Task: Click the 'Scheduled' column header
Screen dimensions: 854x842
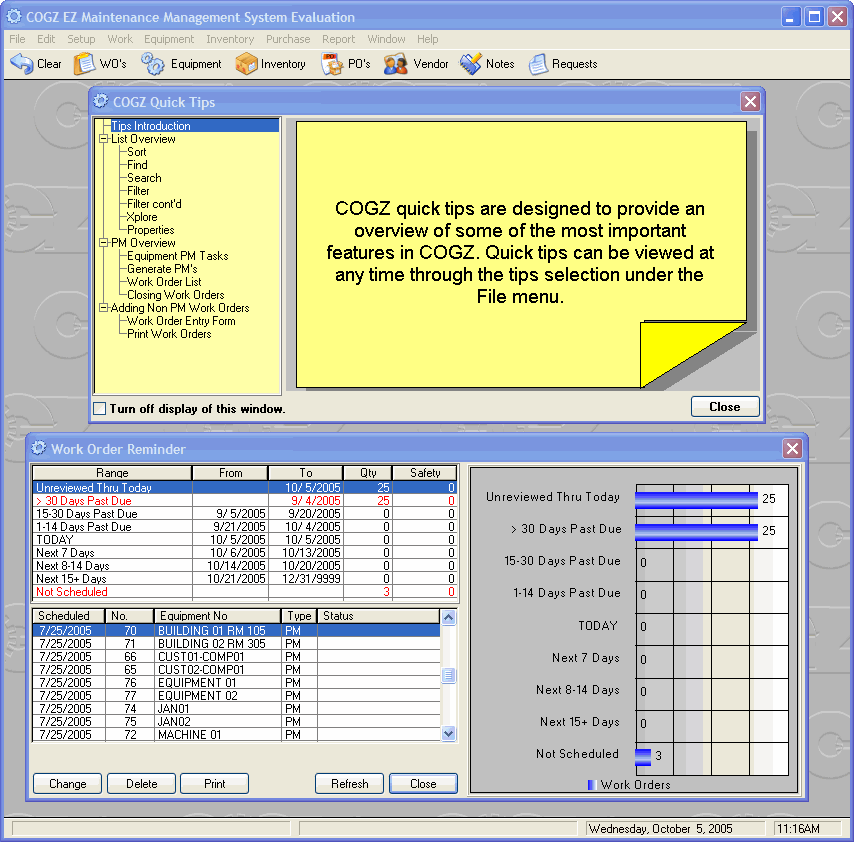Action: (x=69, y=616)
